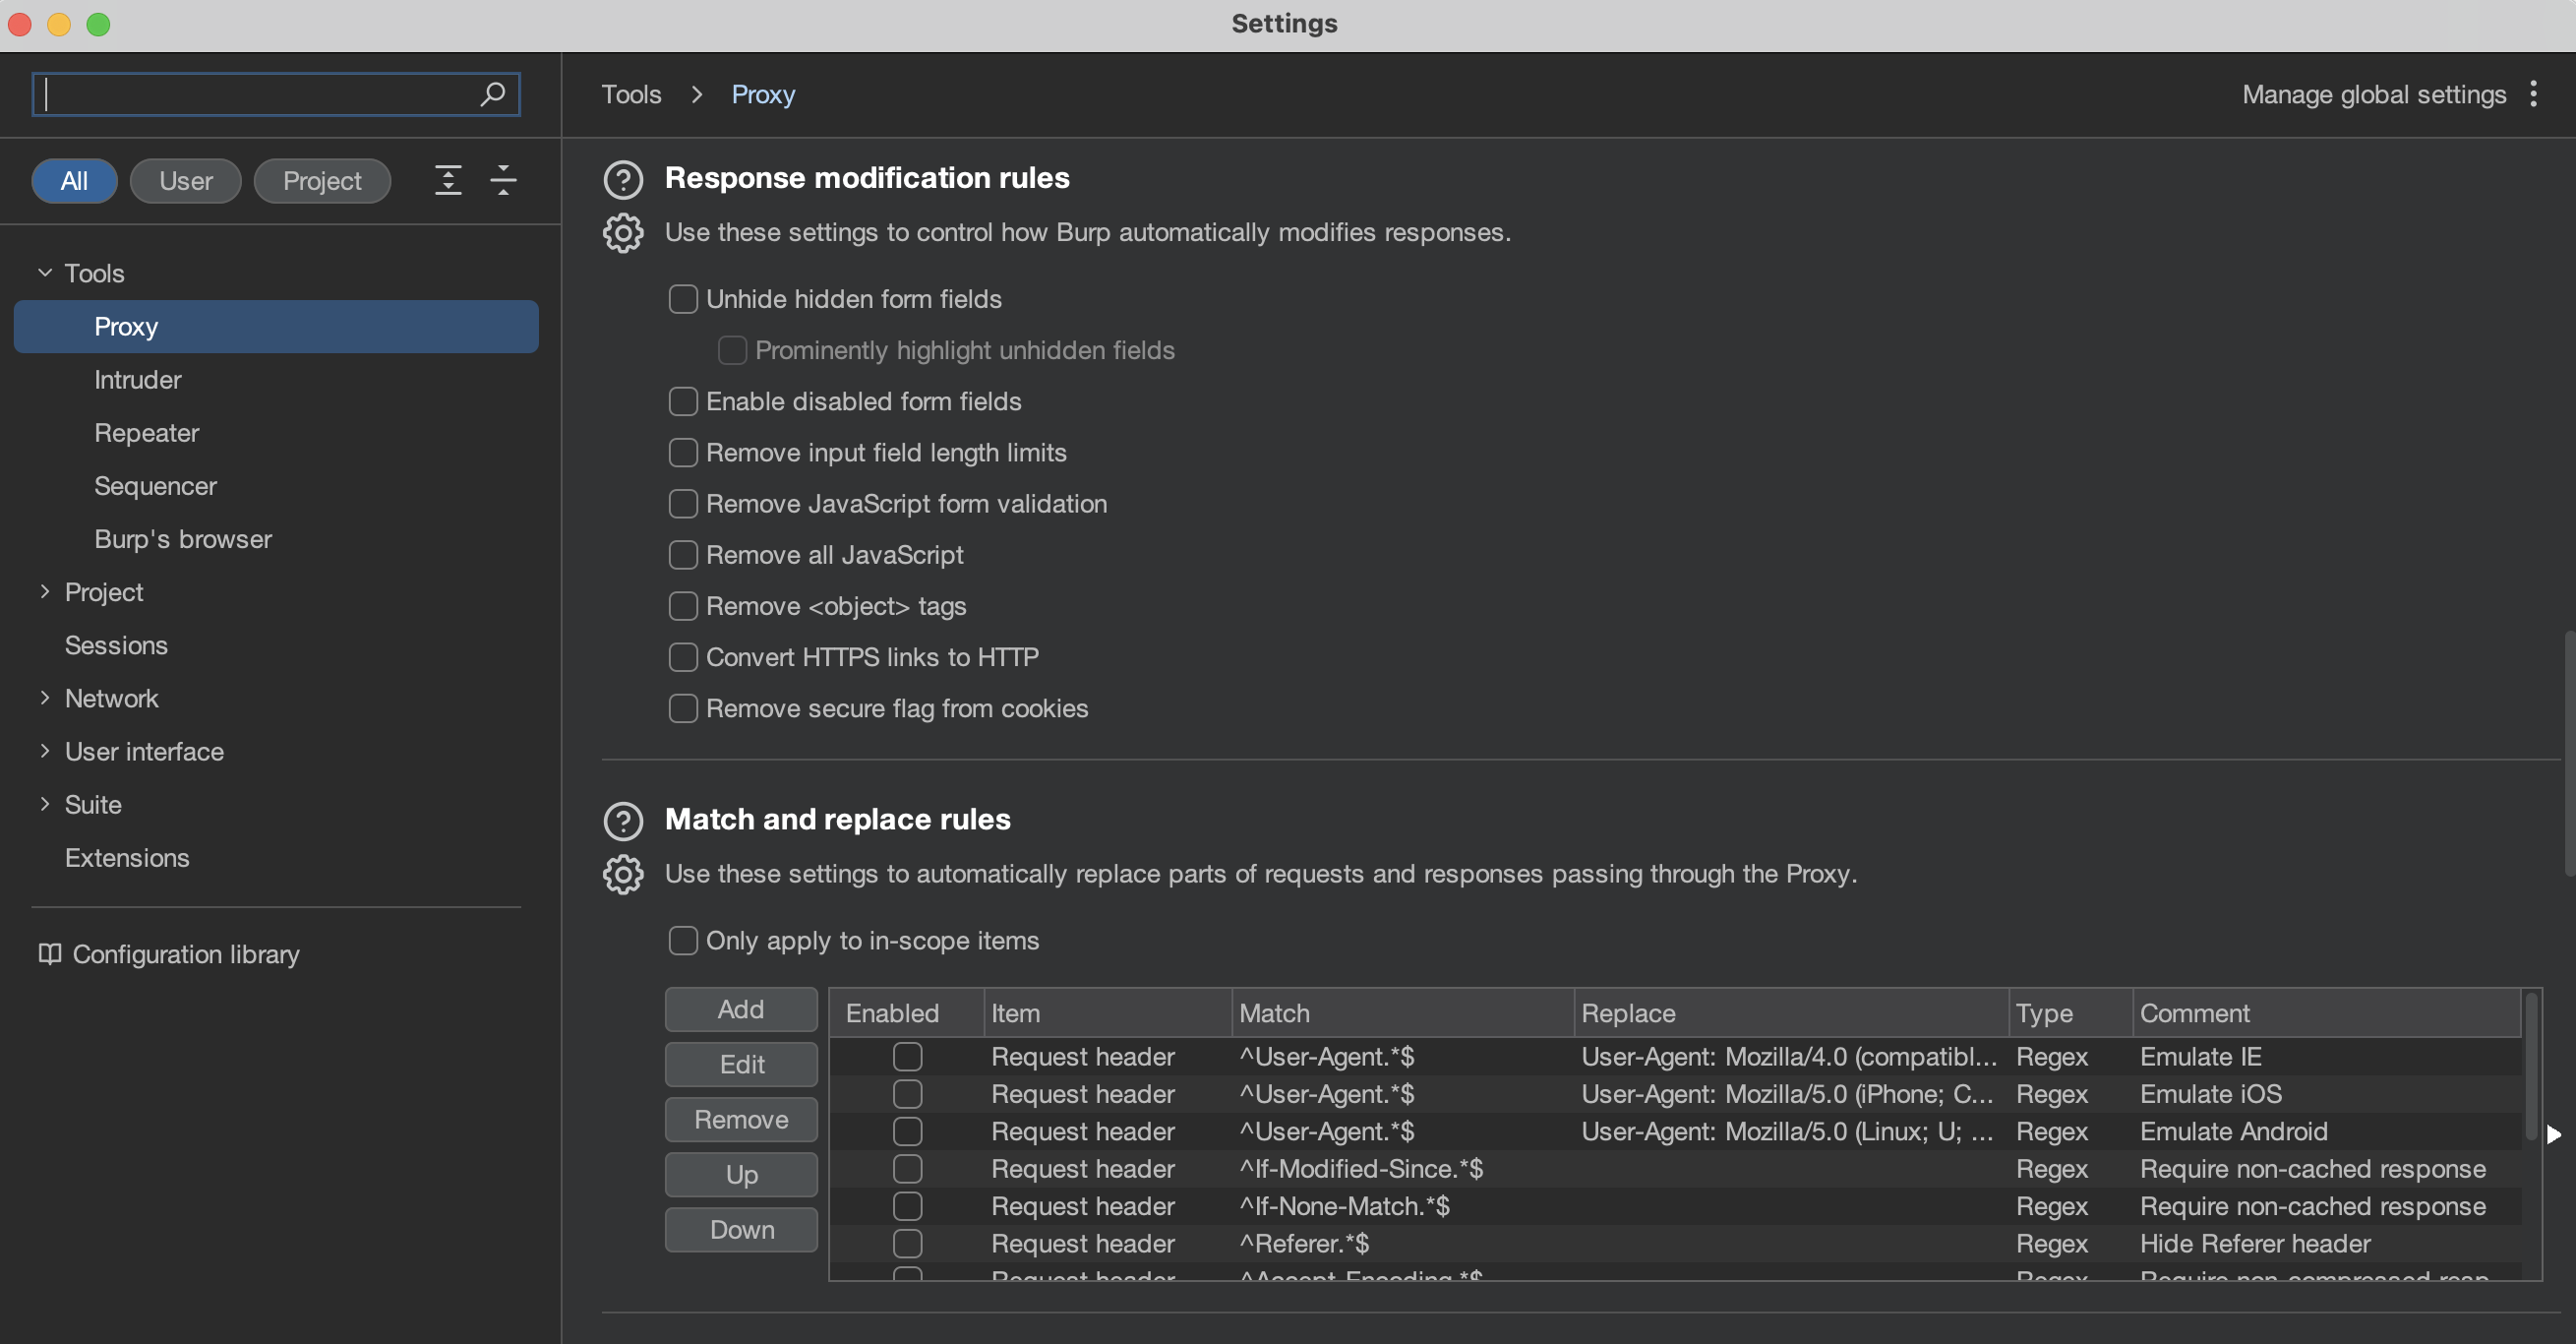Click the collapse all sections icon

(503, 181)
